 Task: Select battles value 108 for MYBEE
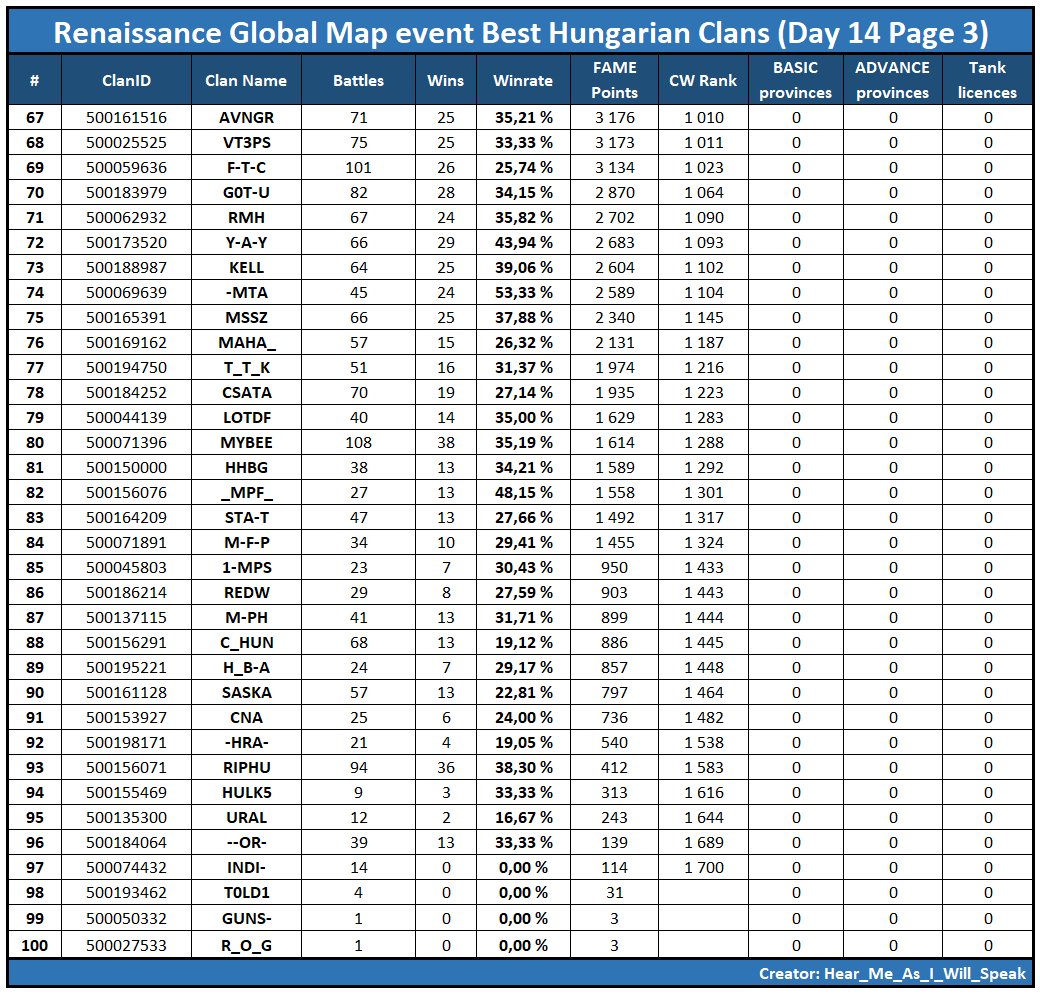pyautogui.click(x=358, y=442)
